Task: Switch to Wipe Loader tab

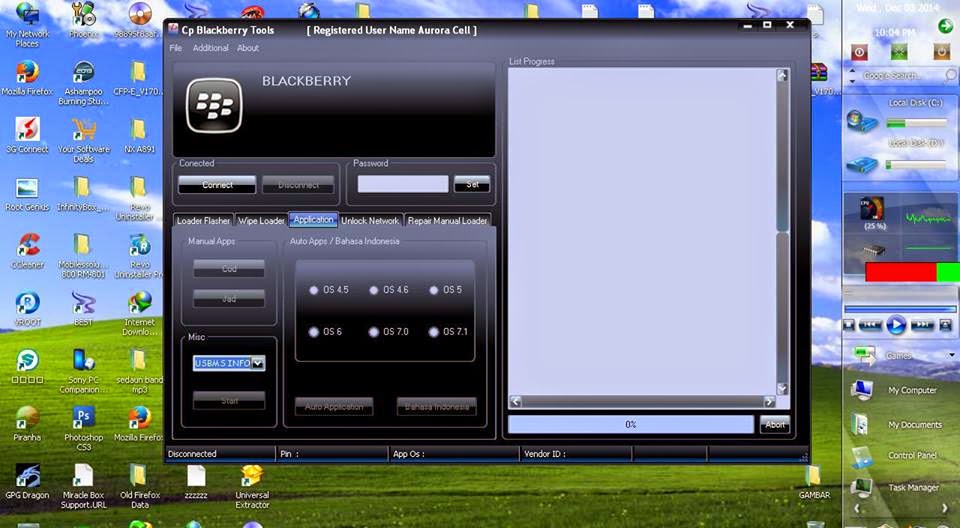Action: (x=261, y=221)
